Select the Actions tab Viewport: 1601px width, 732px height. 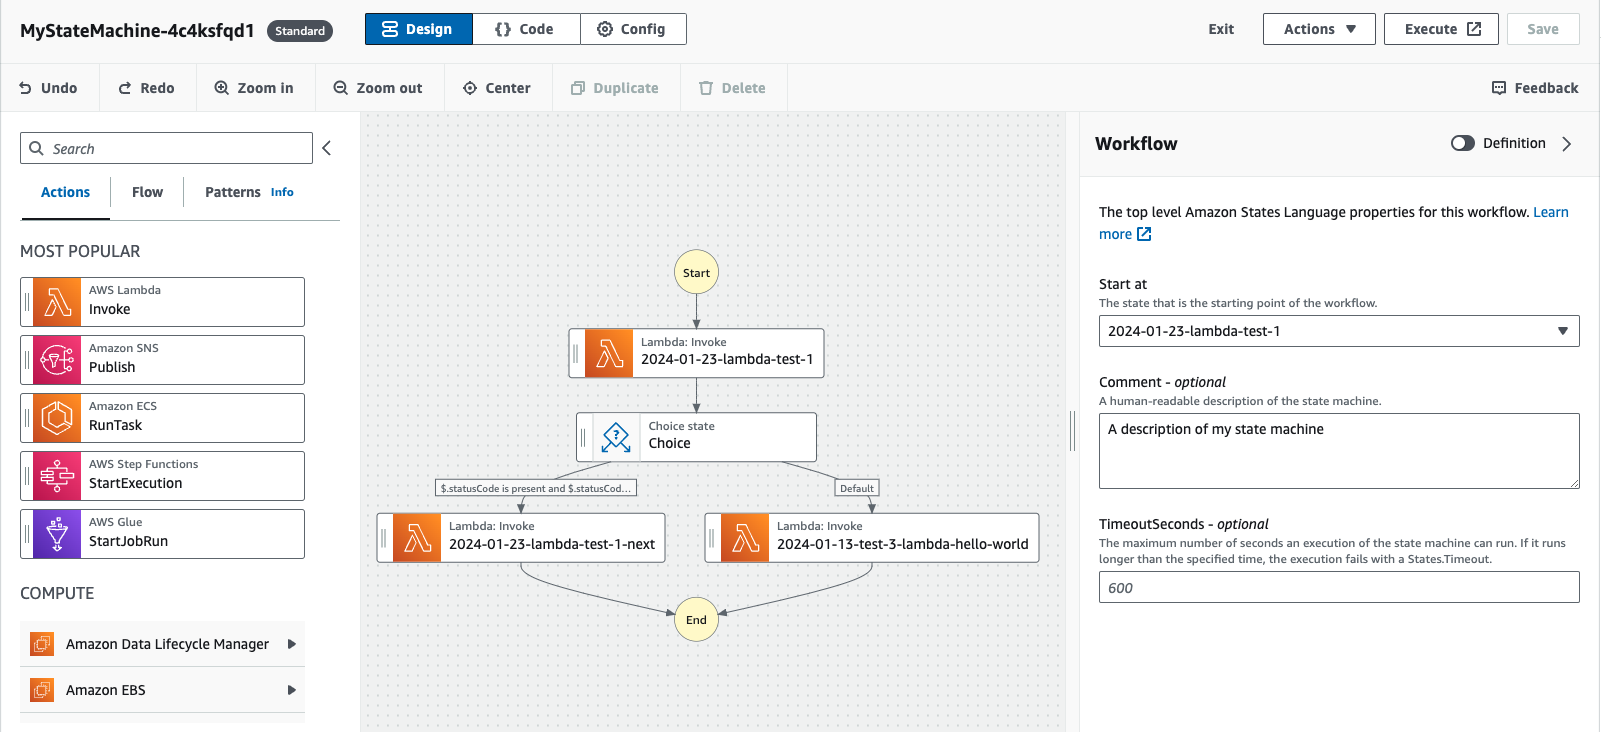(x=65, y=192)
